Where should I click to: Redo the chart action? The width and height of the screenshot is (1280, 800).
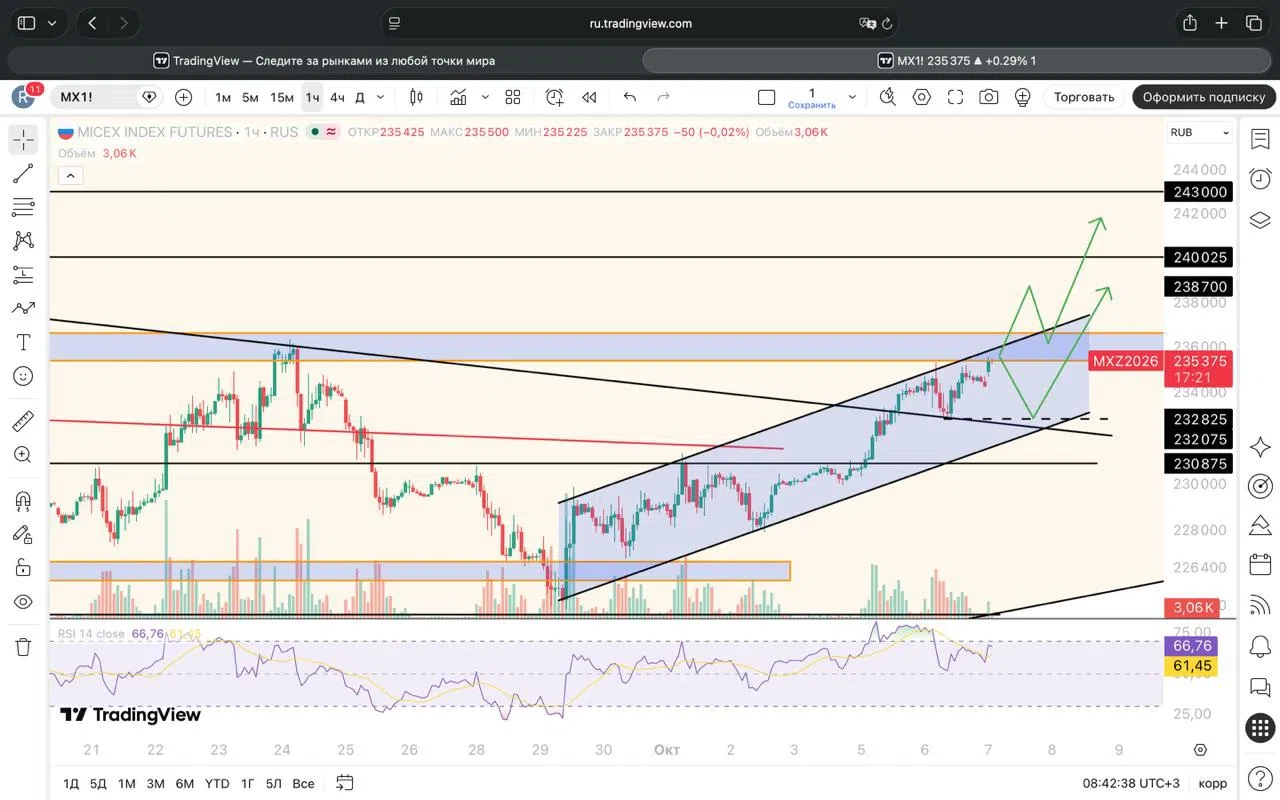click(663, 97)
